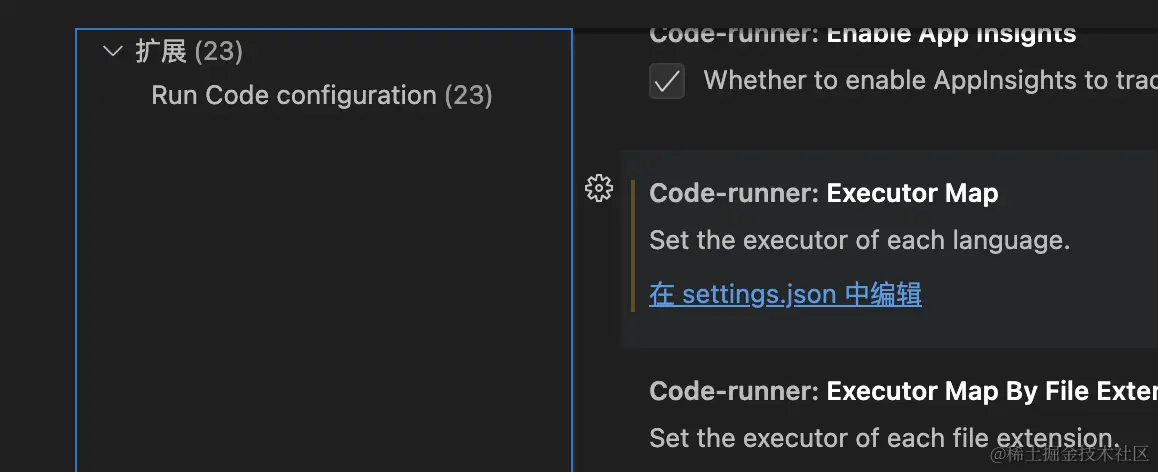This screenshot has width=1158, height=472.
Task: Click the modified indicator bar beside Executor Map
Action: [x=633, y=246]
